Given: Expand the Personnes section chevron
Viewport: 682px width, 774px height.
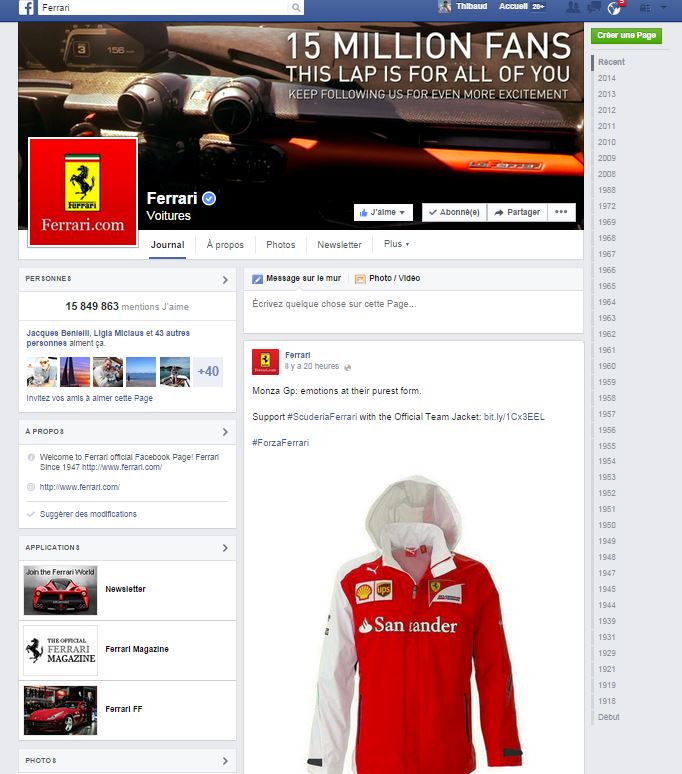Looking at the screenshot, I should pos(225,280).
